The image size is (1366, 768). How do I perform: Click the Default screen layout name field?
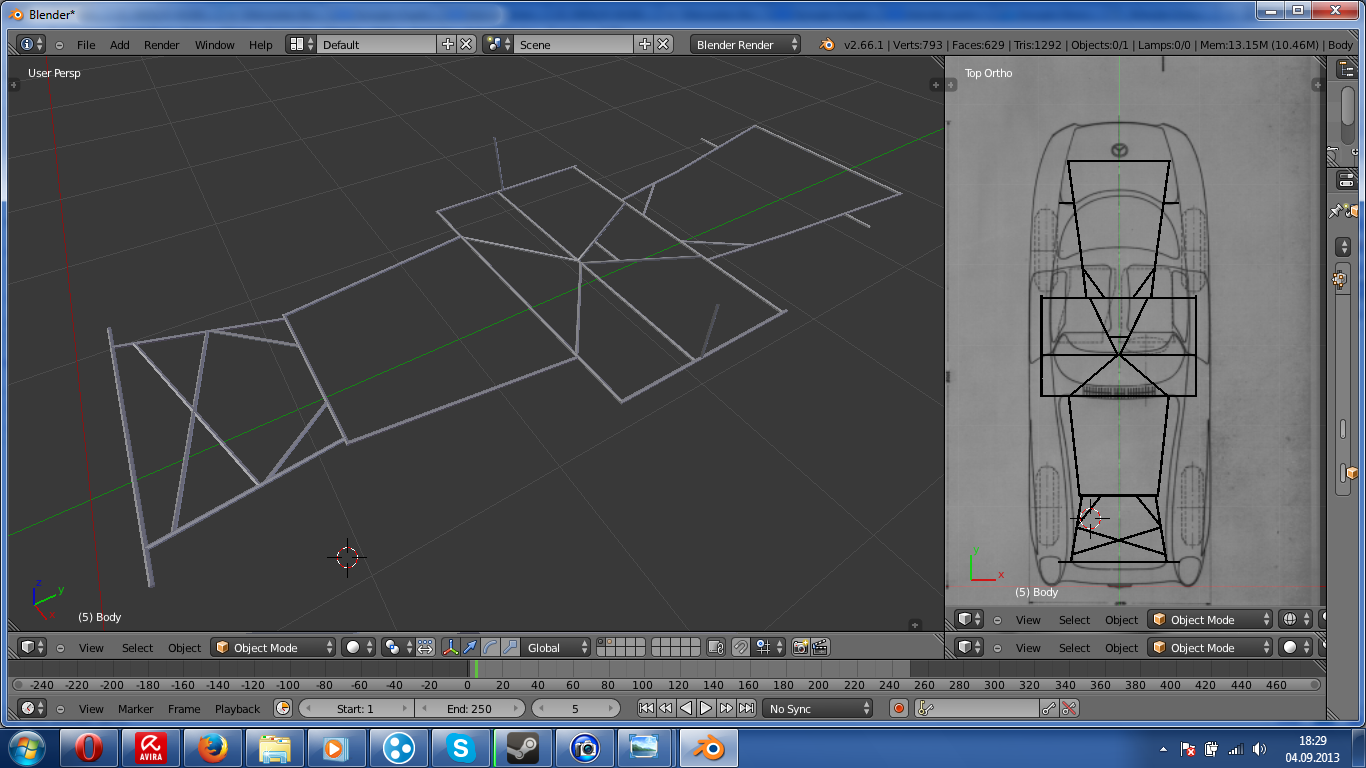pyautogui.click(x=377, y=44)
